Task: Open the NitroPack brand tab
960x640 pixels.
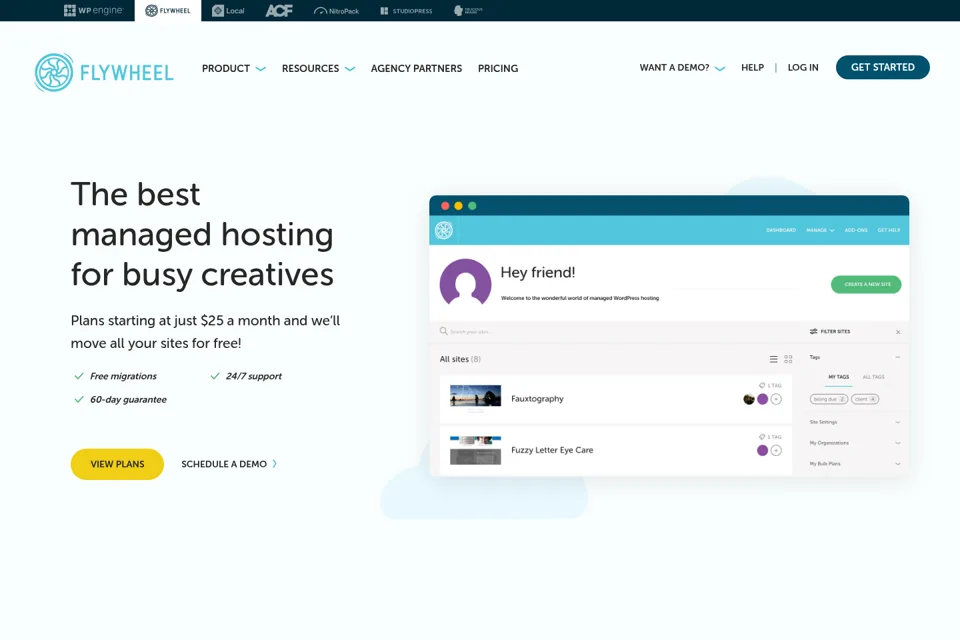Action: point(336,10)
